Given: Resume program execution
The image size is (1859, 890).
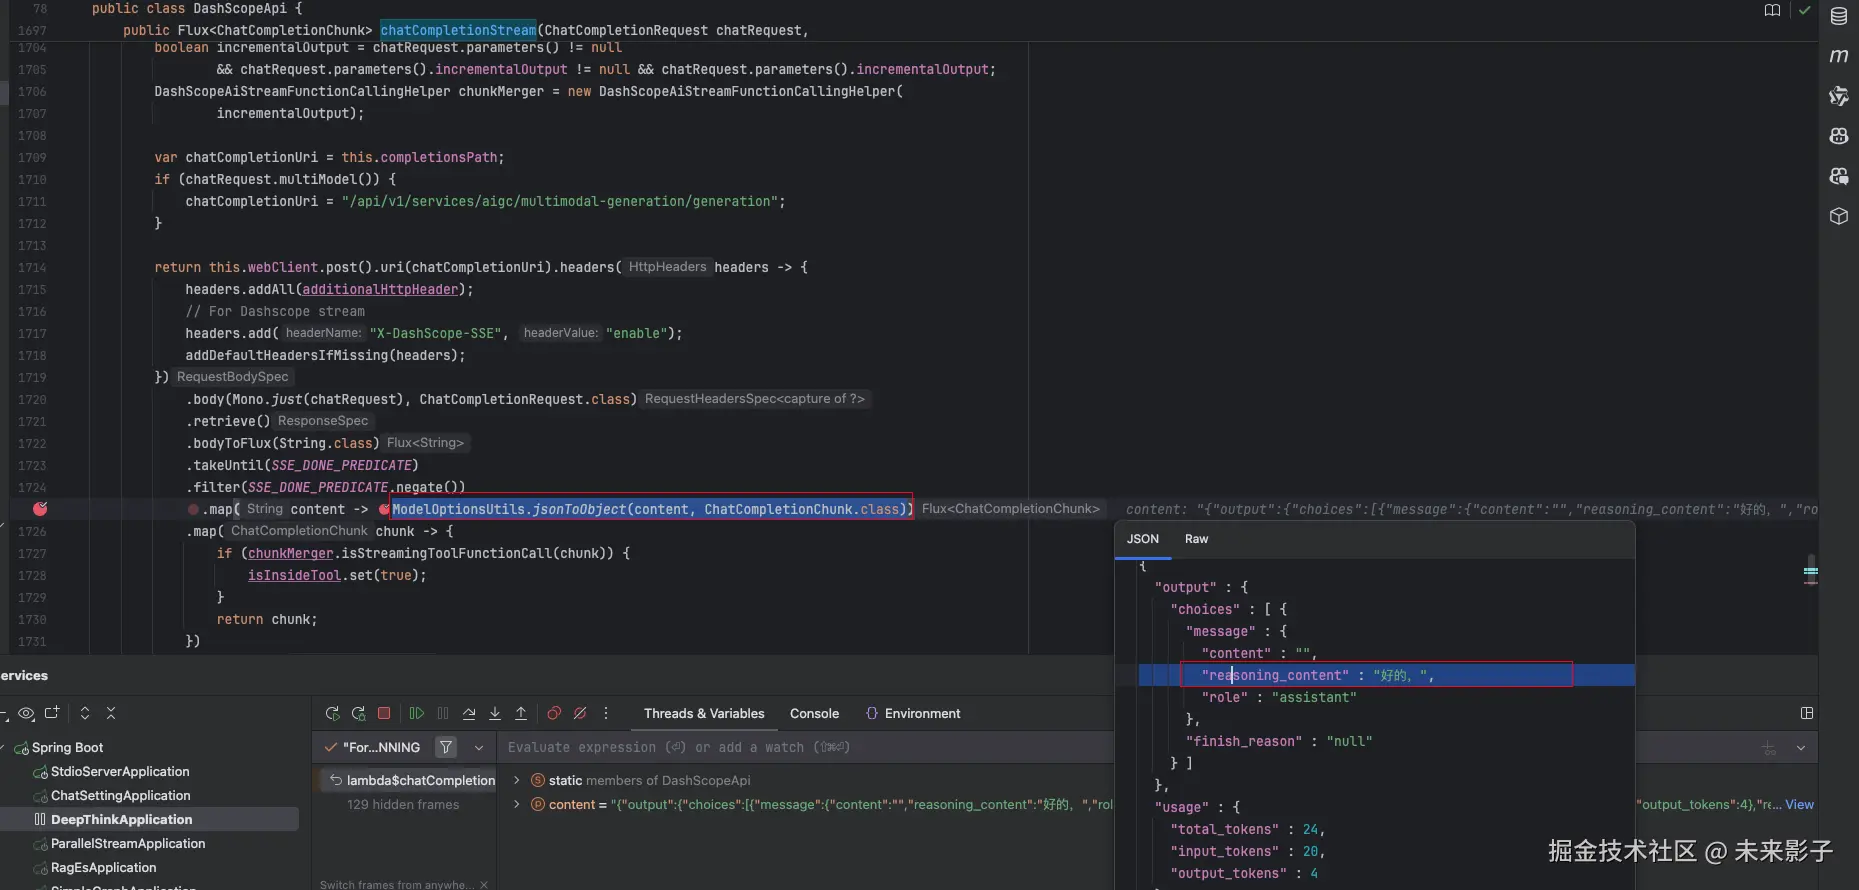Looking at the screenshot, I should [417, 713].
